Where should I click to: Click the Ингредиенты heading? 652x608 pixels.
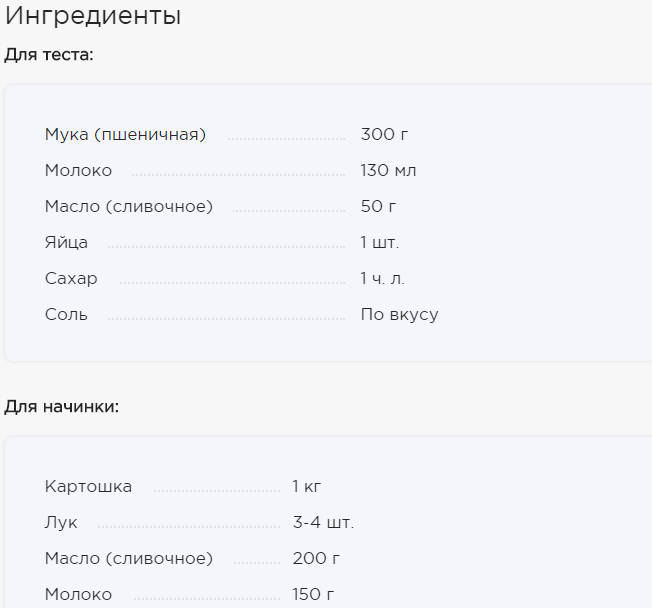(x=93, y=16)
